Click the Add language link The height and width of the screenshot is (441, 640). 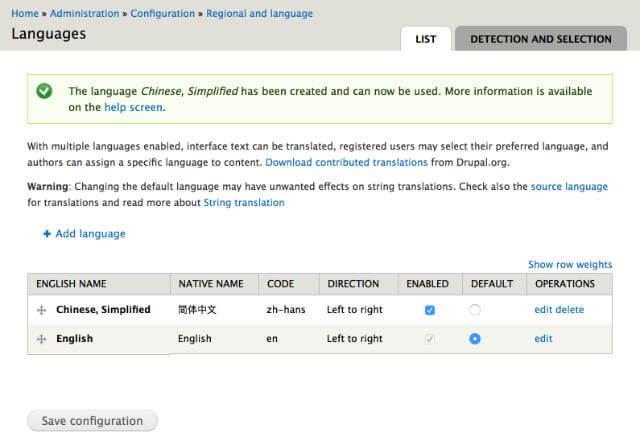(x=90, y=234)
